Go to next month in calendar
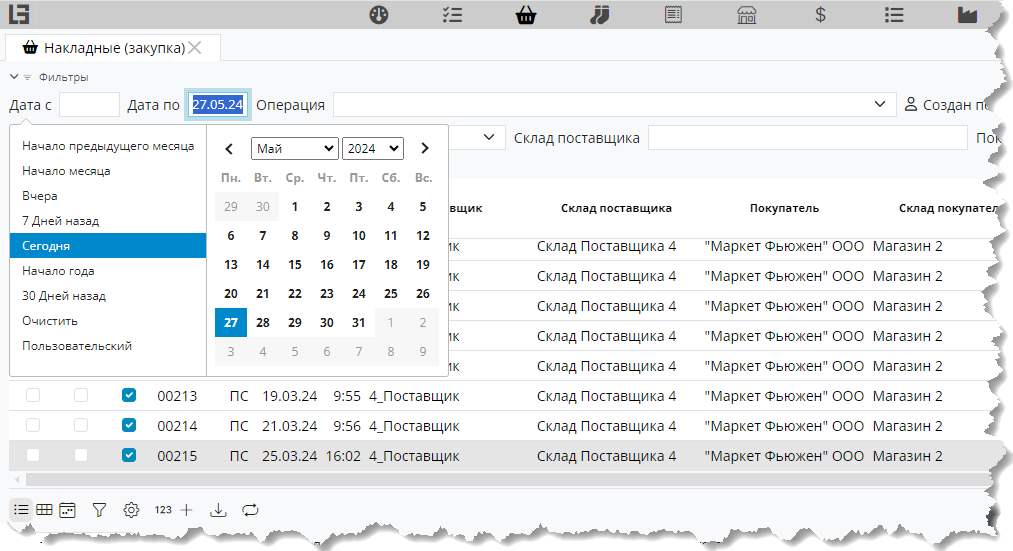The height and width of the screenshot is (551, 1013). [x=425, y=148]
